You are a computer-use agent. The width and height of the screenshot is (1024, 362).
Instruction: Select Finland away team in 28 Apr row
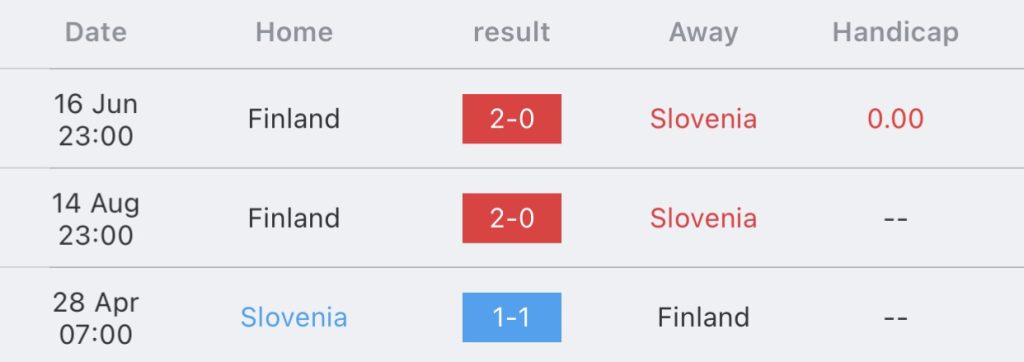(703, 318)
